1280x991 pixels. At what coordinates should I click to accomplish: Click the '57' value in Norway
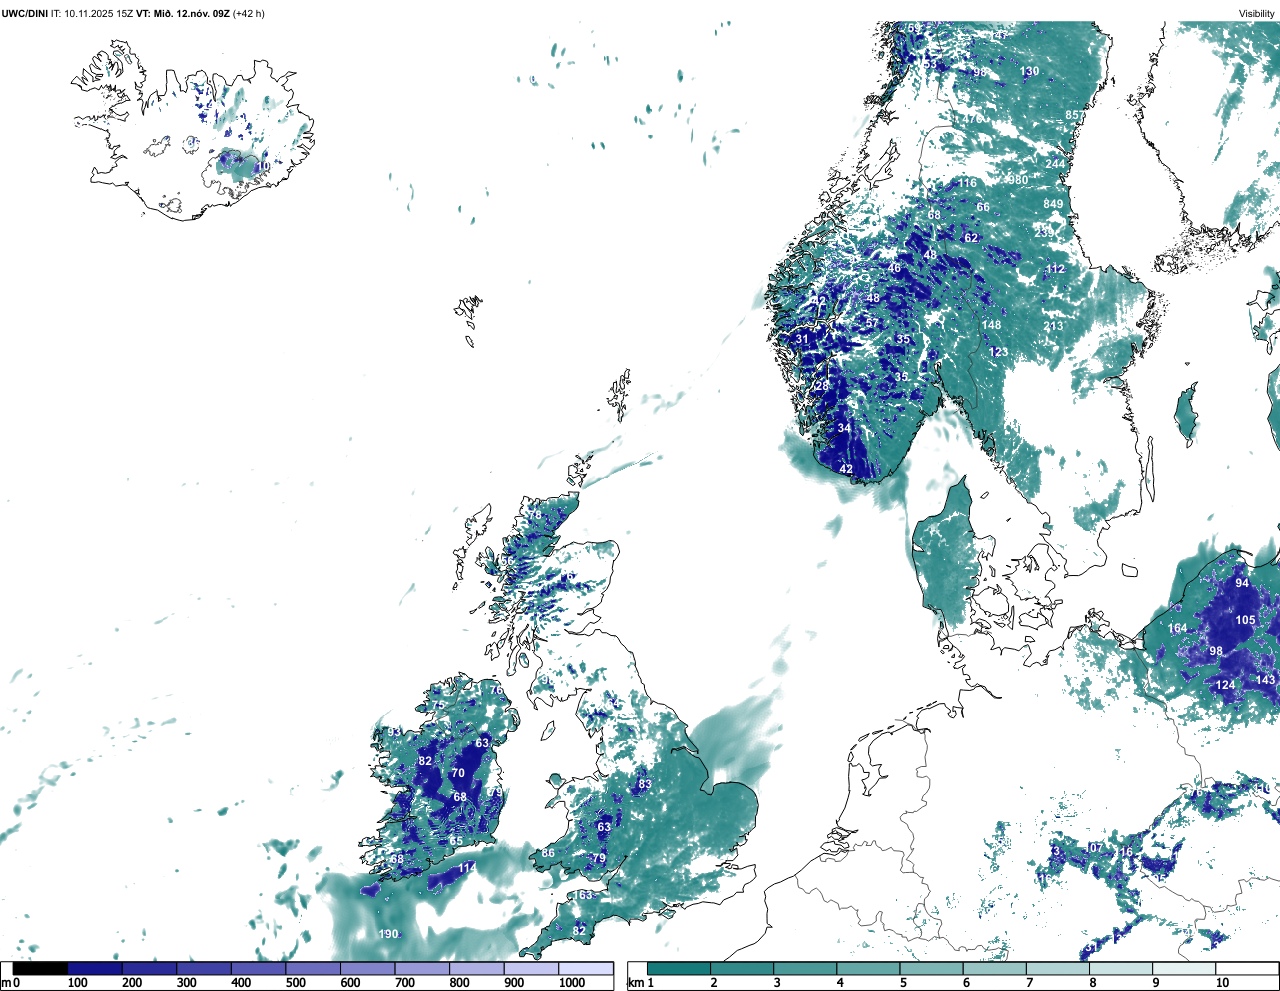[871, 323]
